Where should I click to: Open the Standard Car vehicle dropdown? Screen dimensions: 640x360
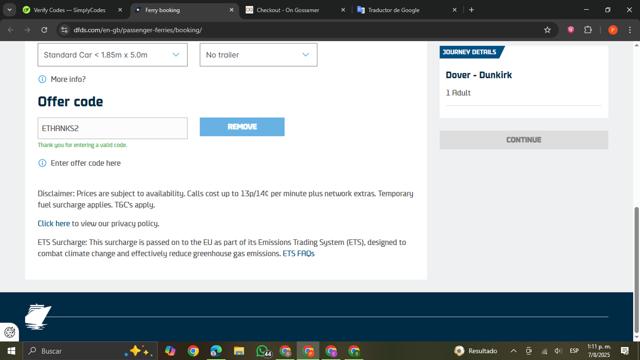click(x=113, y=55)
